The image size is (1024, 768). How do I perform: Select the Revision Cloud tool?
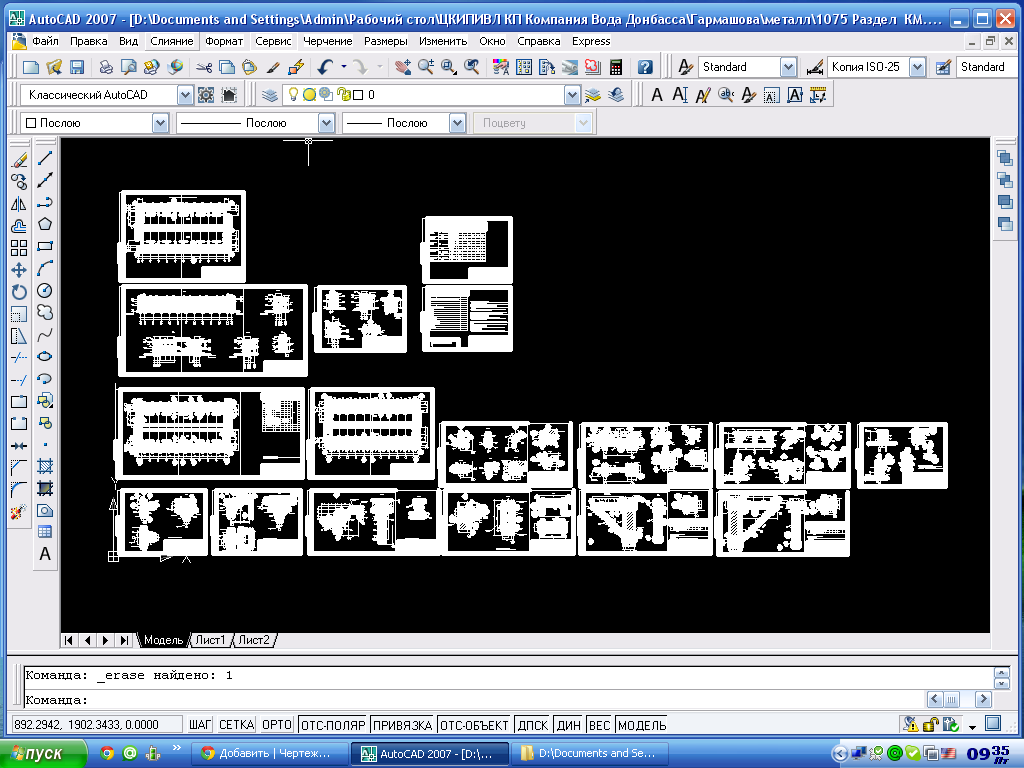click(44, 312)
